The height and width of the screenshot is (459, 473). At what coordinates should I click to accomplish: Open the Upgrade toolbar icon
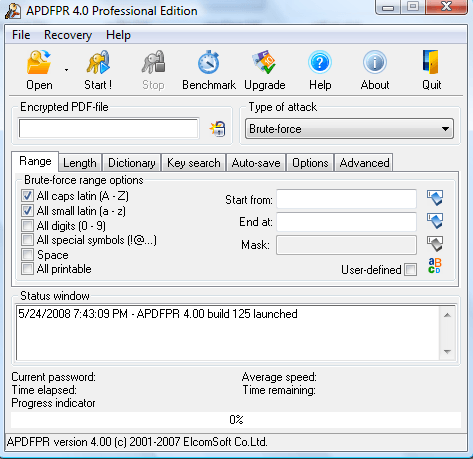(x=264, y=62)
